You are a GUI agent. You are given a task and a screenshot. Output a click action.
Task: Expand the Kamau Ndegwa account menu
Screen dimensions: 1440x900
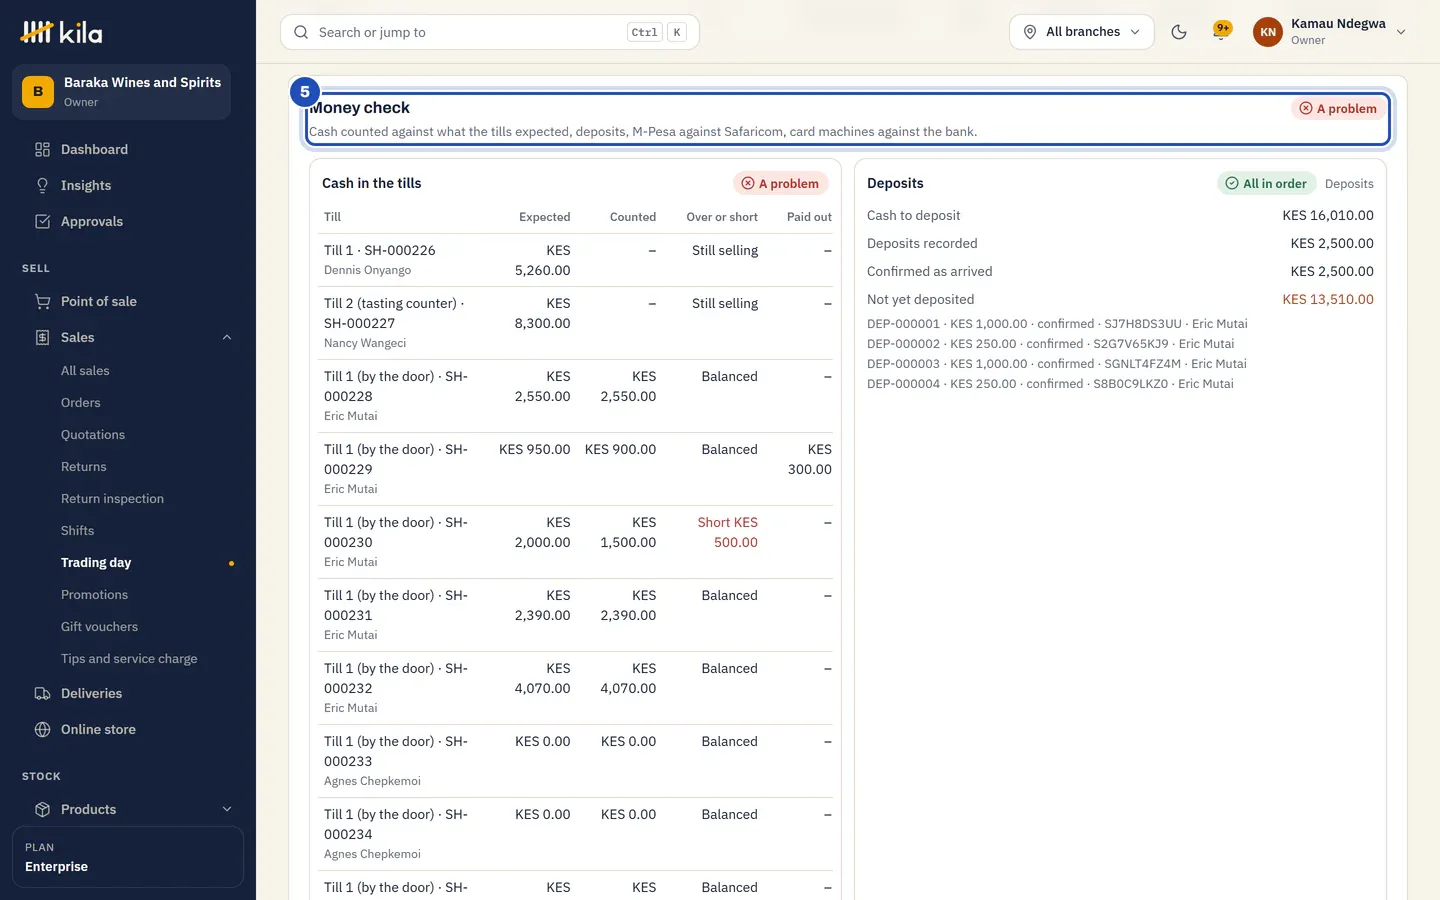click(1331, 32)
